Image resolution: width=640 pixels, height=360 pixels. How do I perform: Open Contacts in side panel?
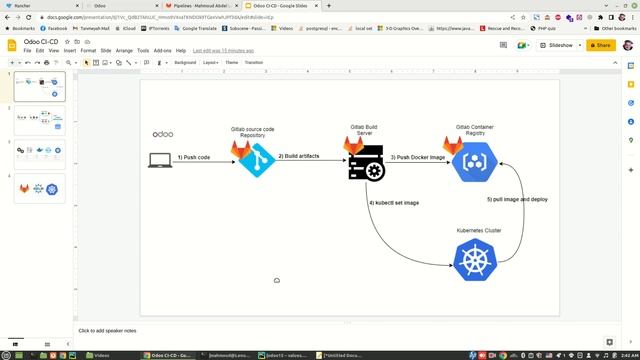(631, 122)
